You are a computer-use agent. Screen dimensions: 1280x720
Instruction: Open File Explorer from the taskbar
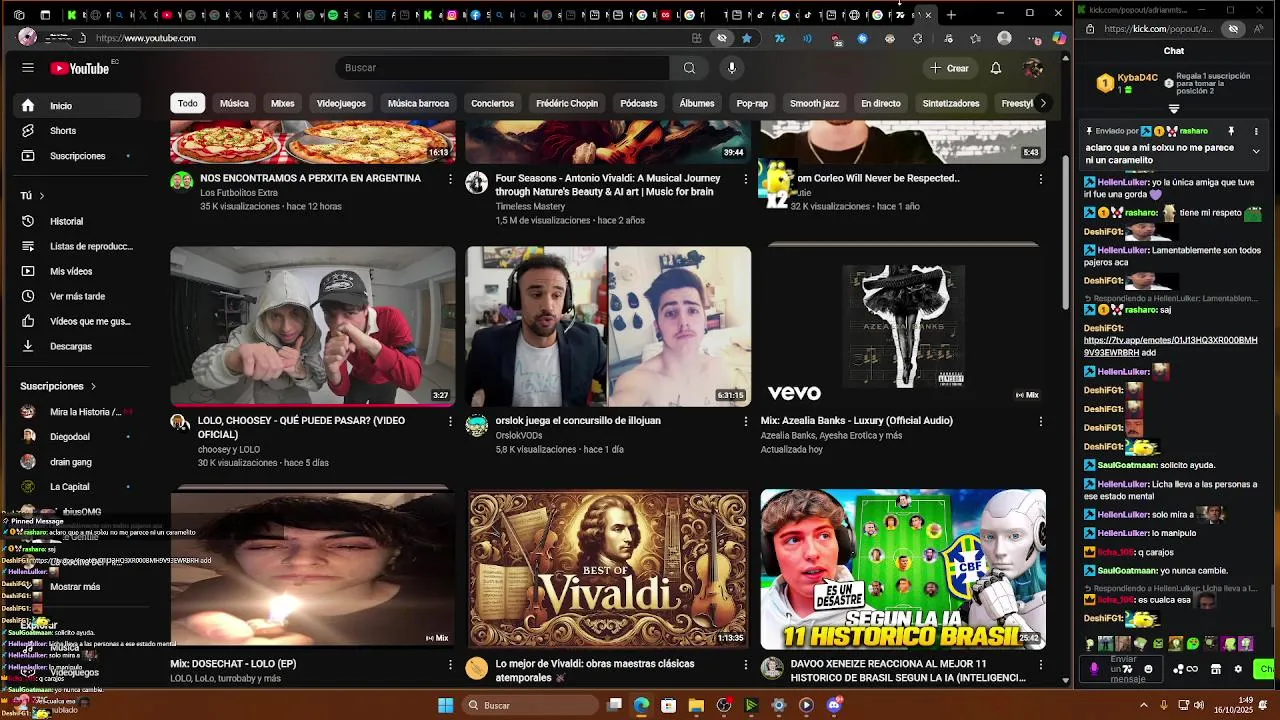pos(696,705)
